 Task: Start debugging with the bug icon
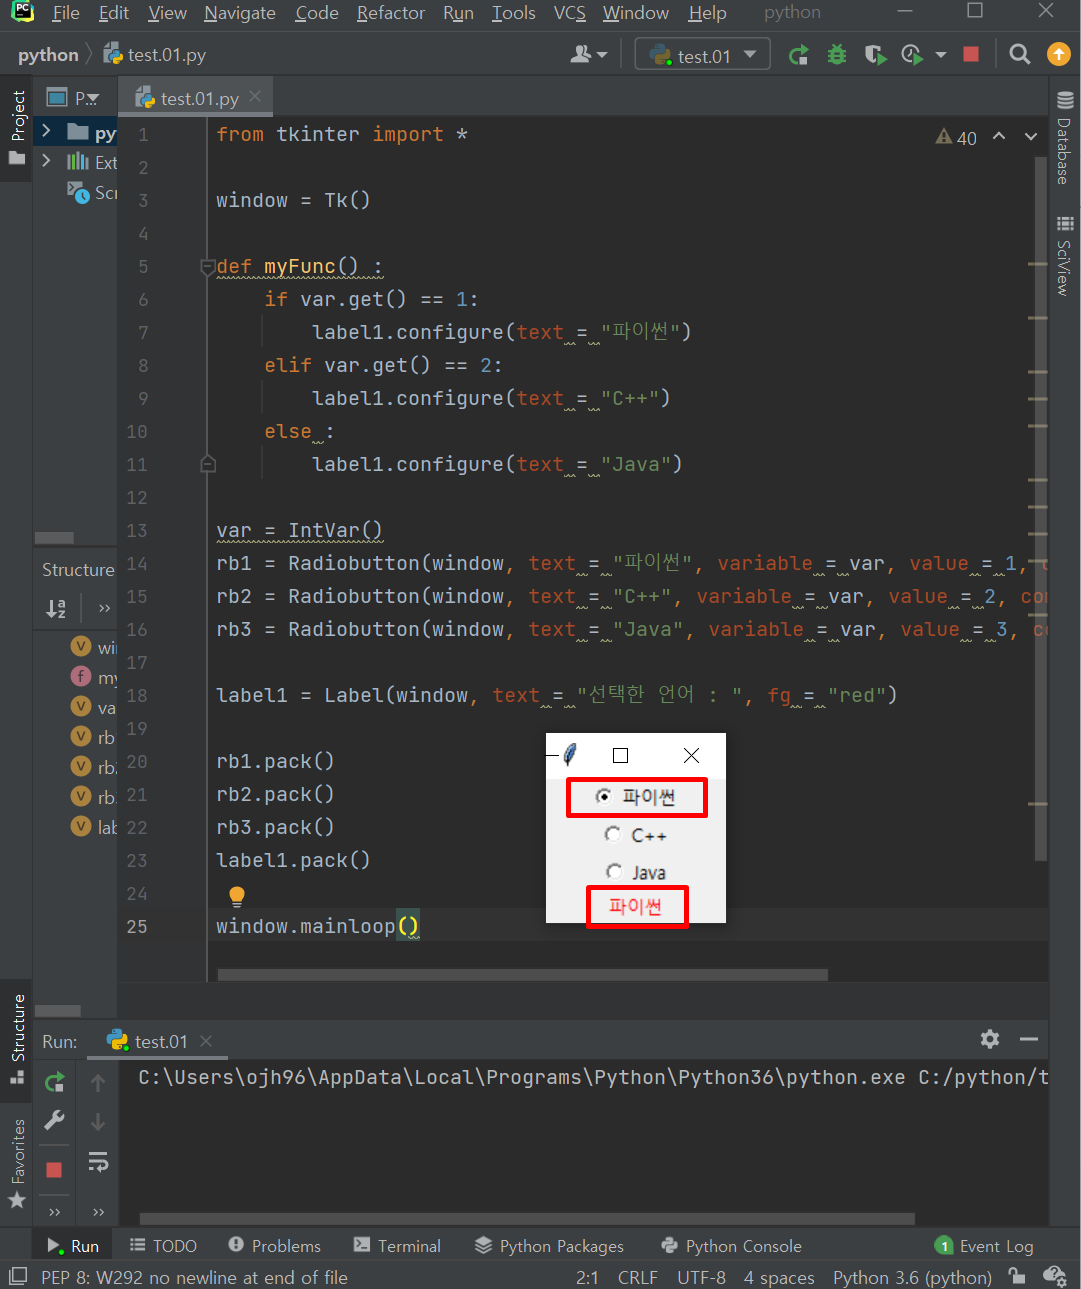click(x=837, y=55)
